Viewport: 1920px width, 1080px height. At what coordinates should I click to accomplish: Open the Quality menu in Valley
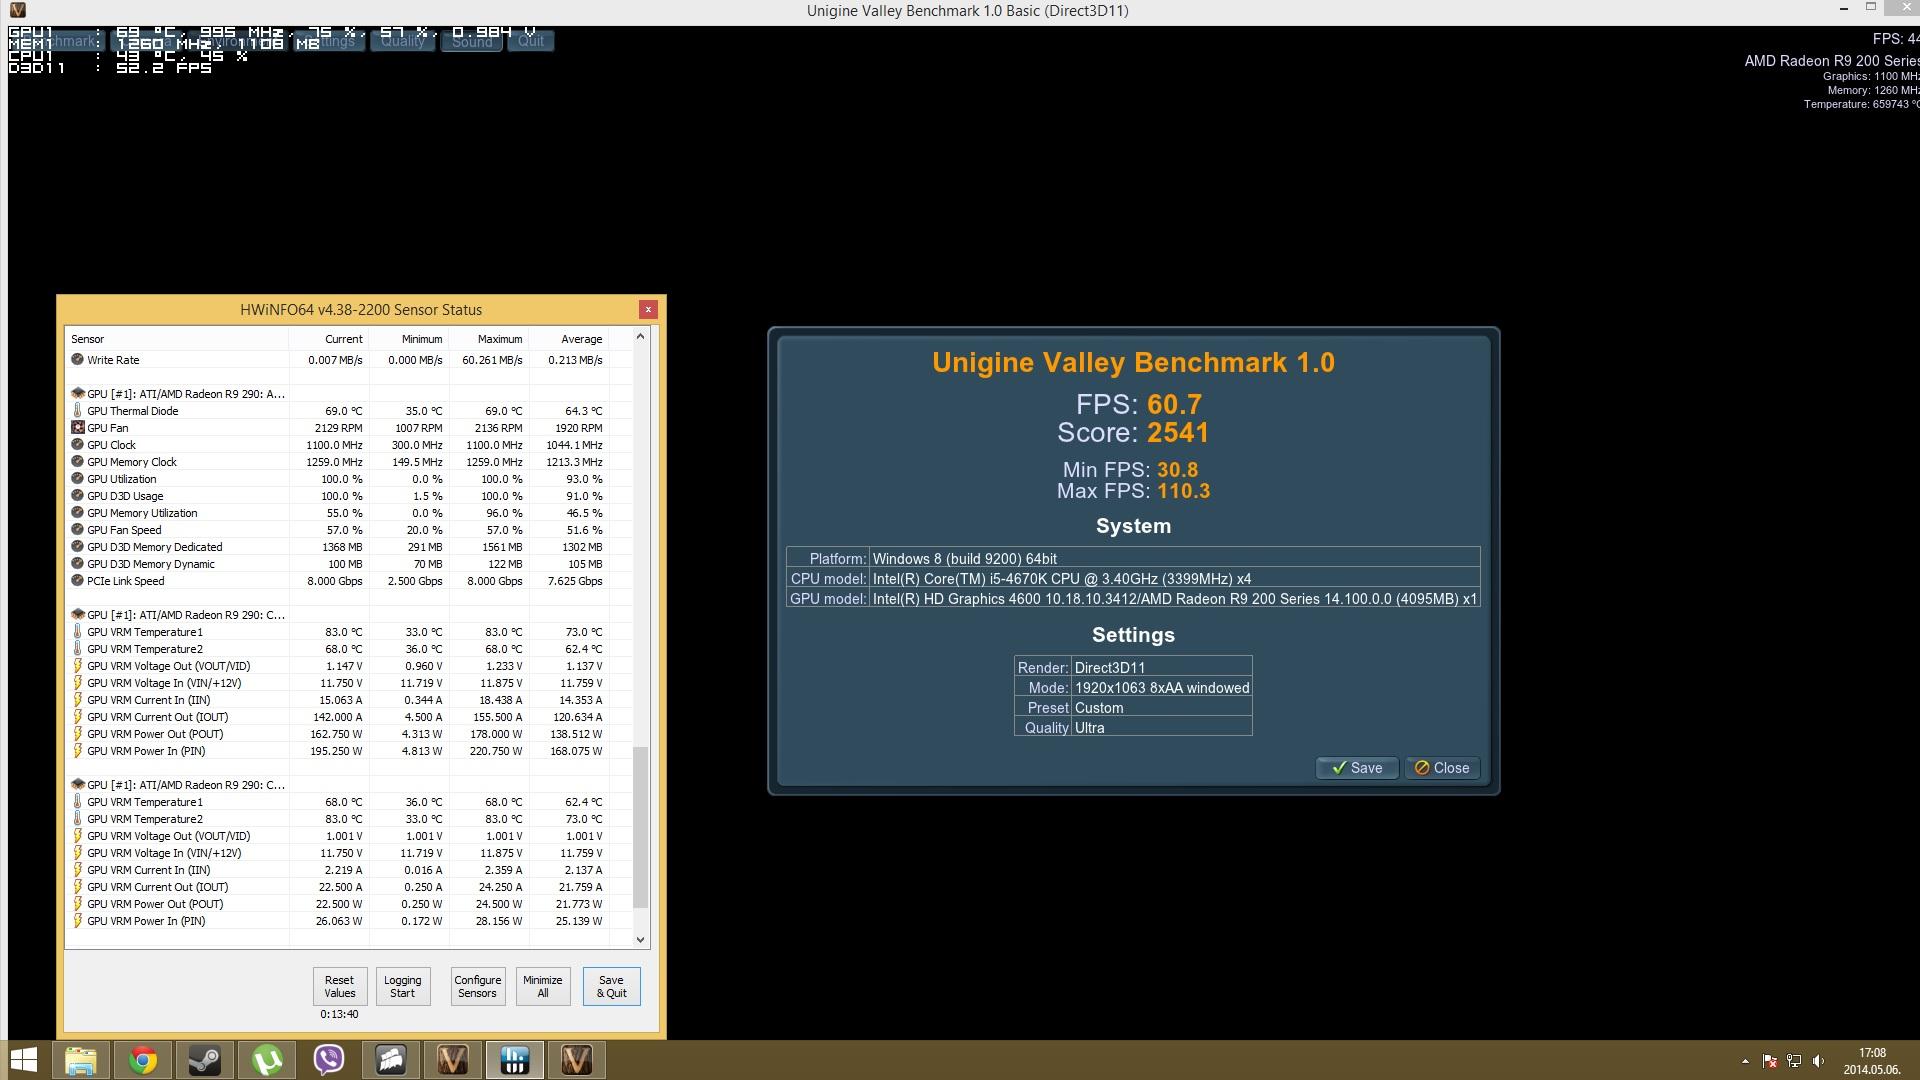point(403,41)
